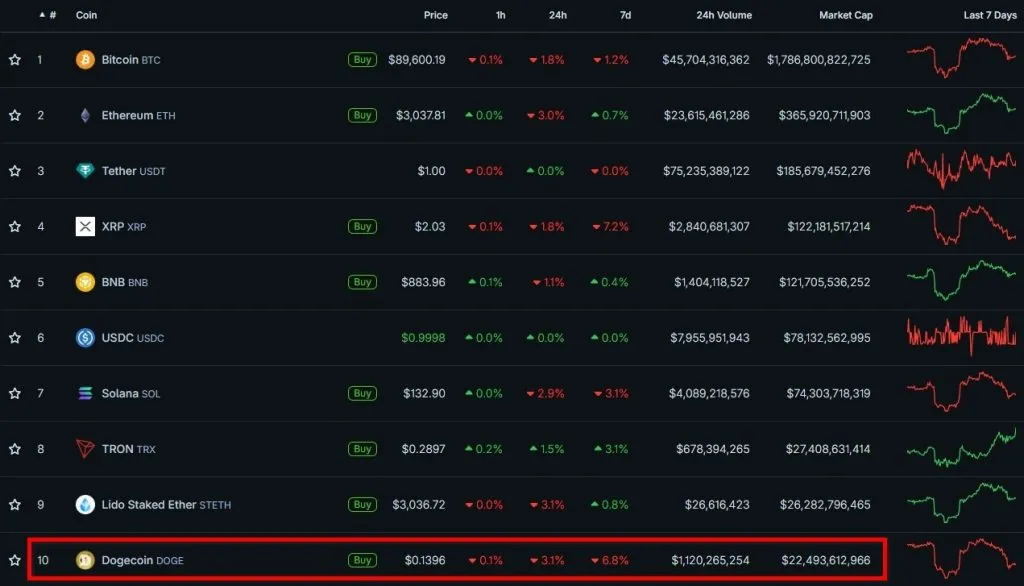Toggle the Lido Staked Ether star
The image size is (1024, 586).
(15, 504)
